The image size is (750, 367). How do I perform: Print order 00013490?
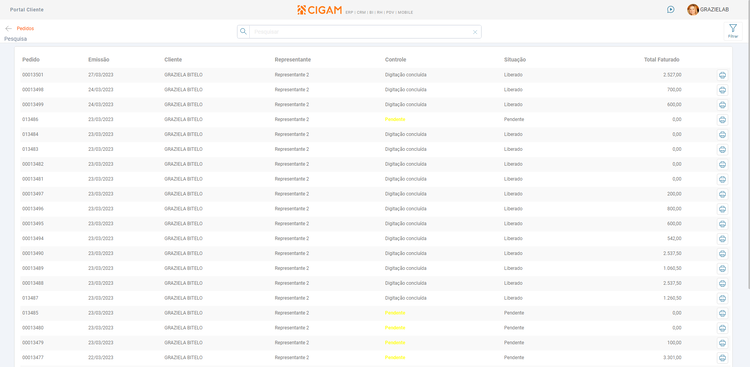[x=722, y=254]
